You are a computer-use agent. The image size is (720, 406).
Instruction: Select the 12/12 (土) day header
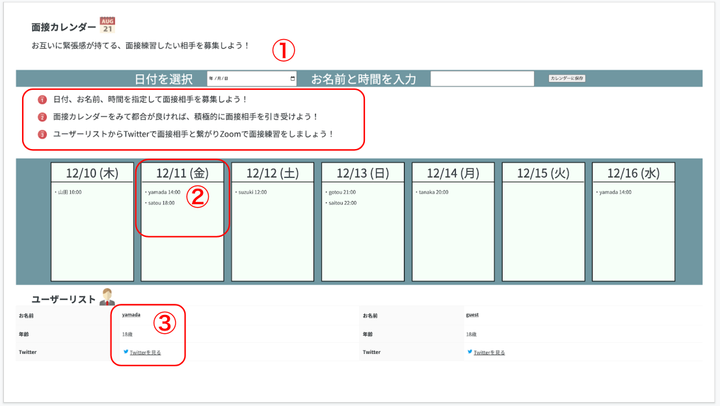coord(273,173)
